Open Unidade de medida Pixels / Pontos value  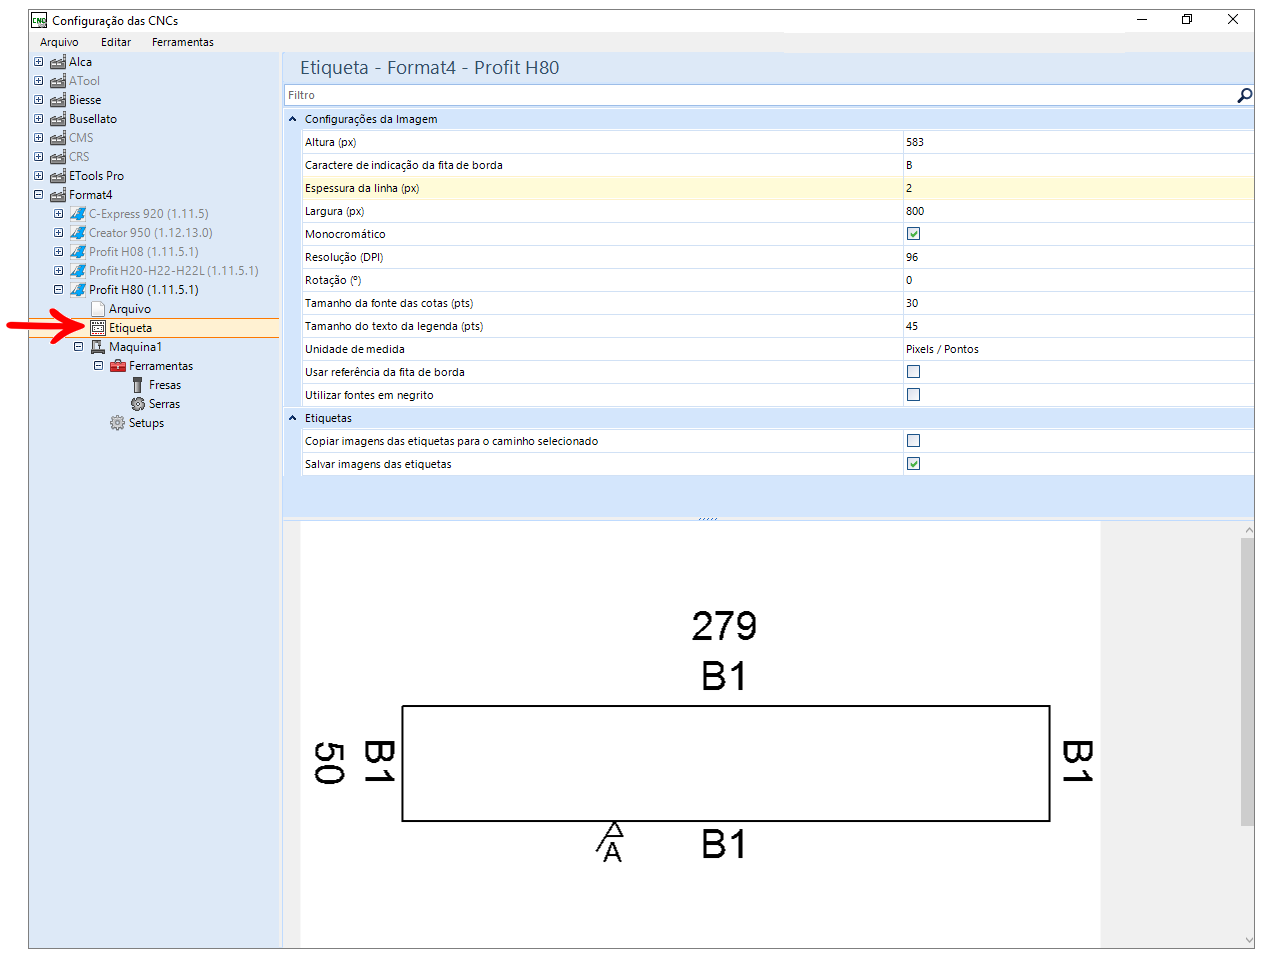pyautogui.click(x=1078, y=349)
